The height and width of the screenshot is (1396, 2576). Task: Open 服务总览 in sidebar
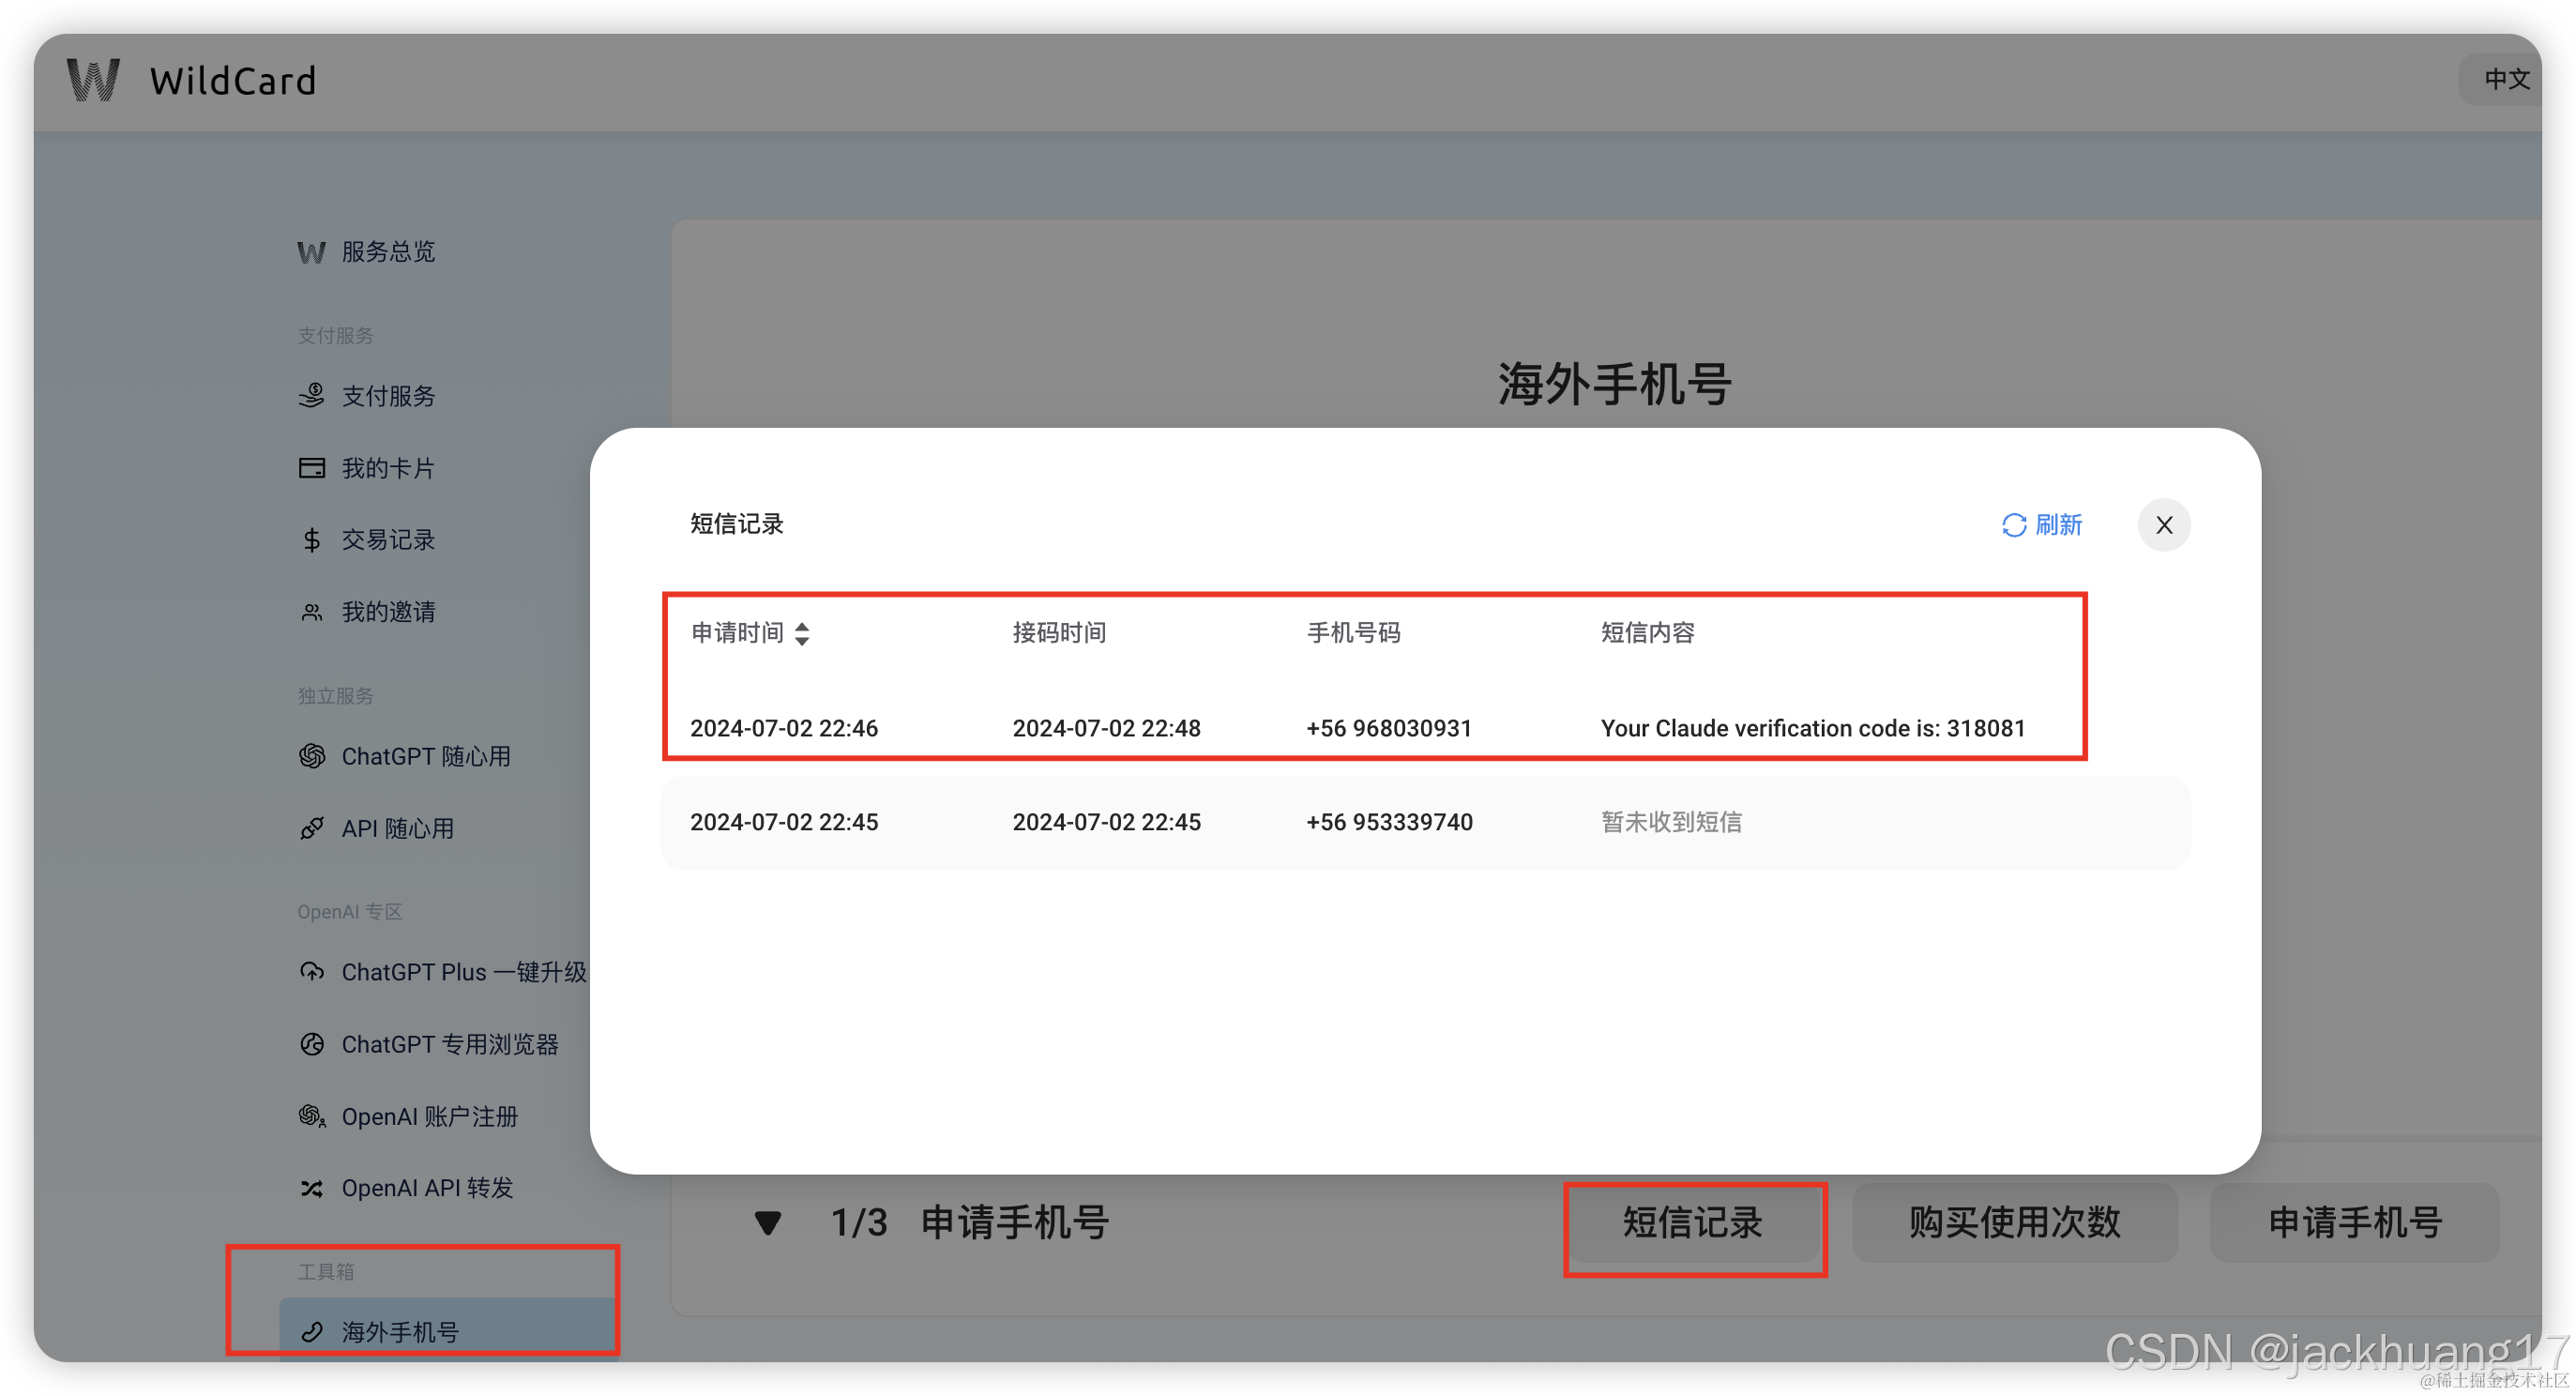(387, 252)
